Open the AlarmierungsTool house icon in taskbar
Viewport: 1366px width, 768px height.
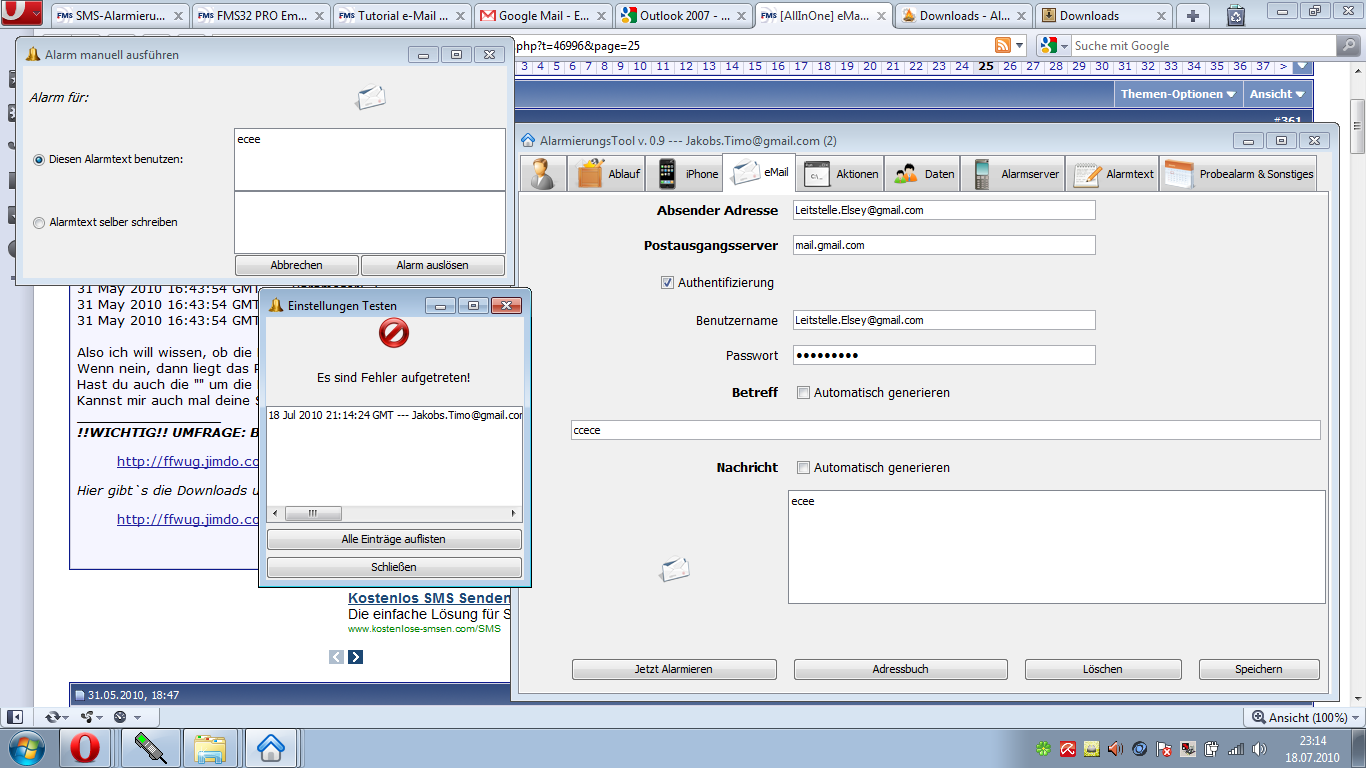point(271,748)
